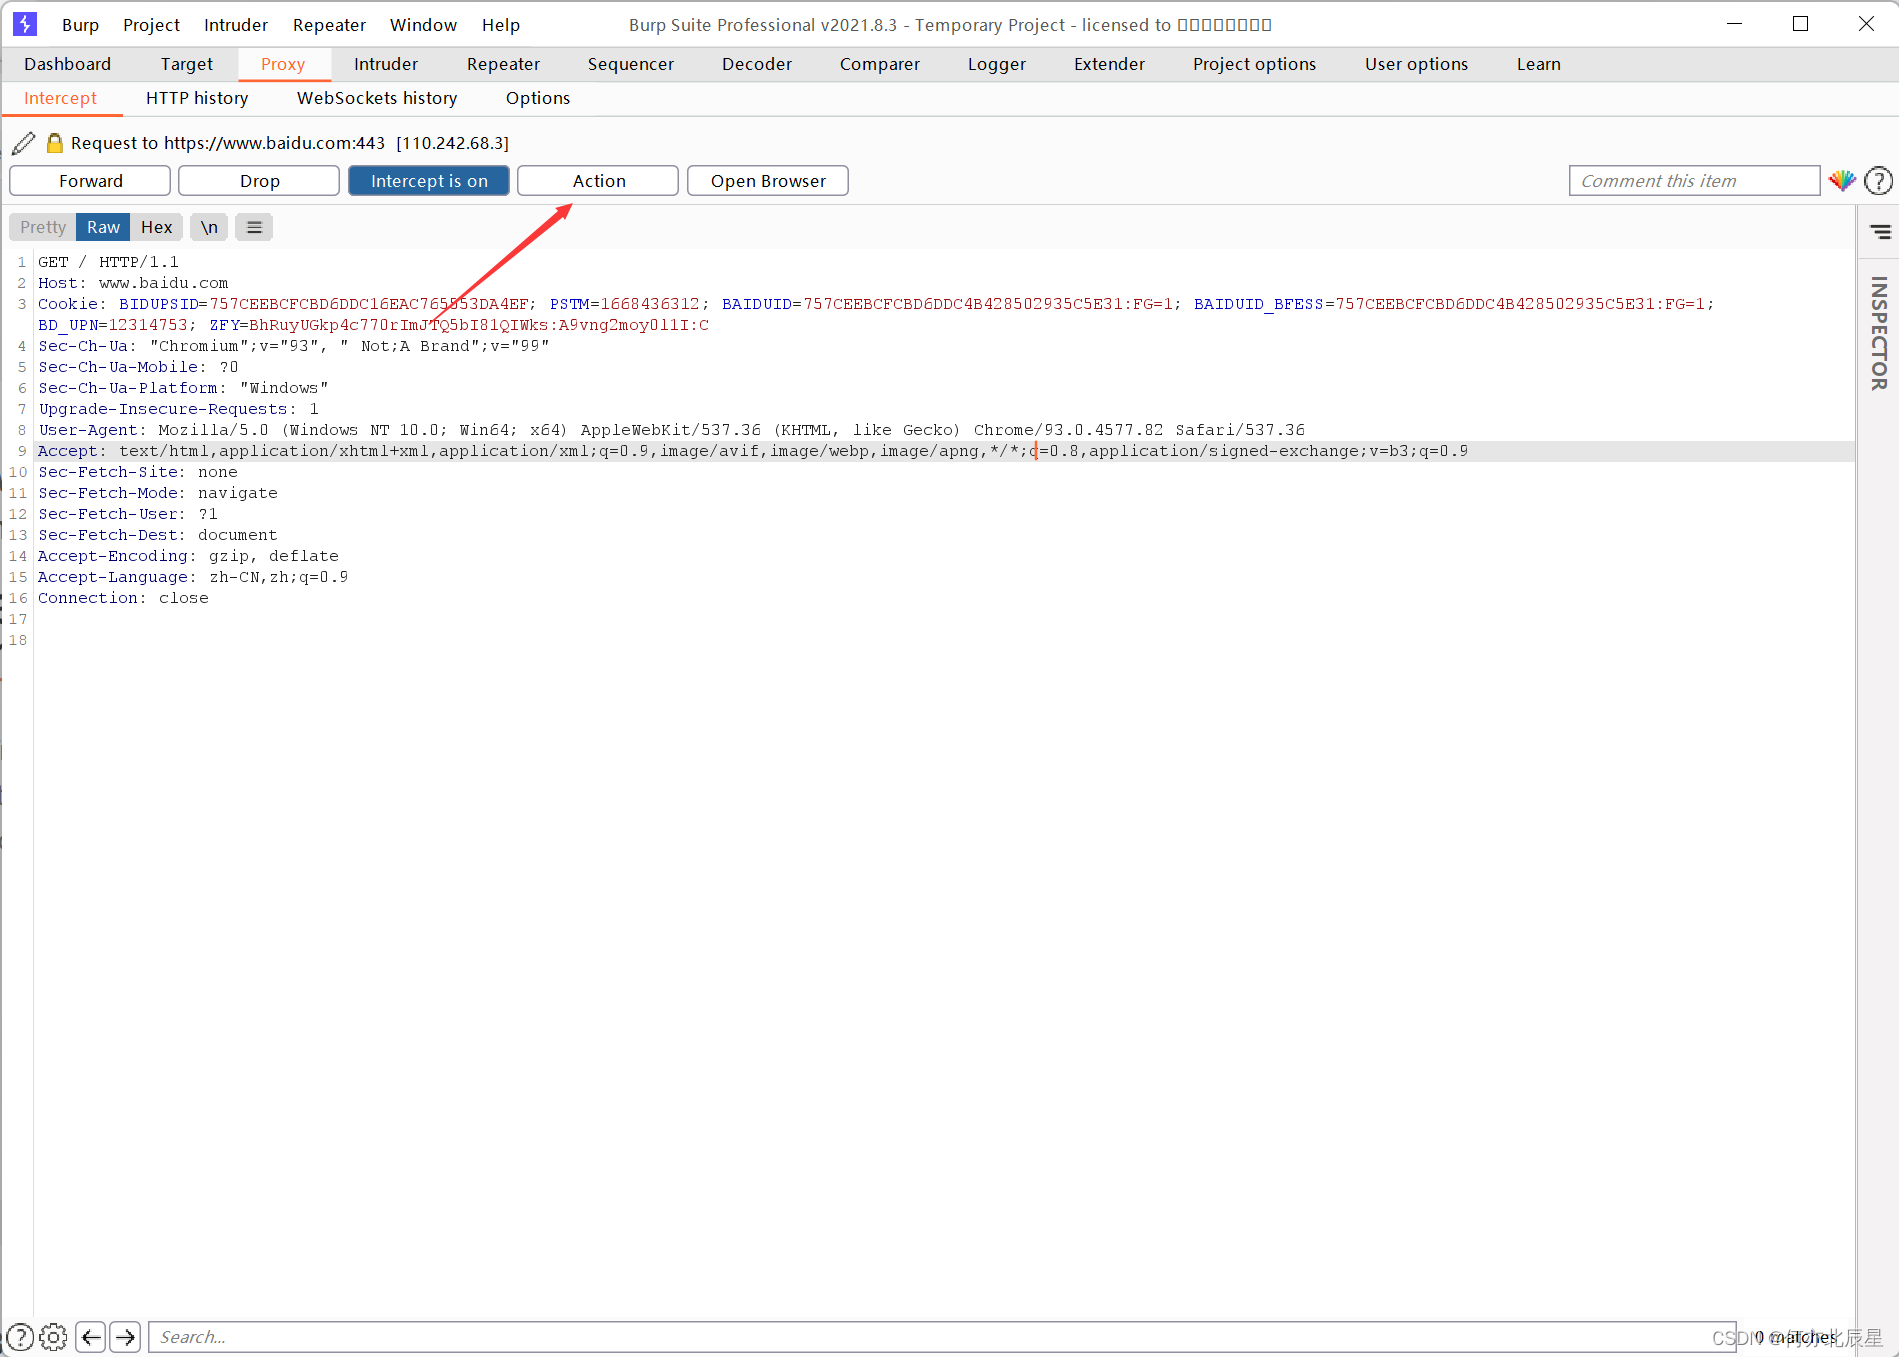This screenshot has width=1899, height=1357.
Task: Toggle non-printable characters \n button
Action: 209,227
